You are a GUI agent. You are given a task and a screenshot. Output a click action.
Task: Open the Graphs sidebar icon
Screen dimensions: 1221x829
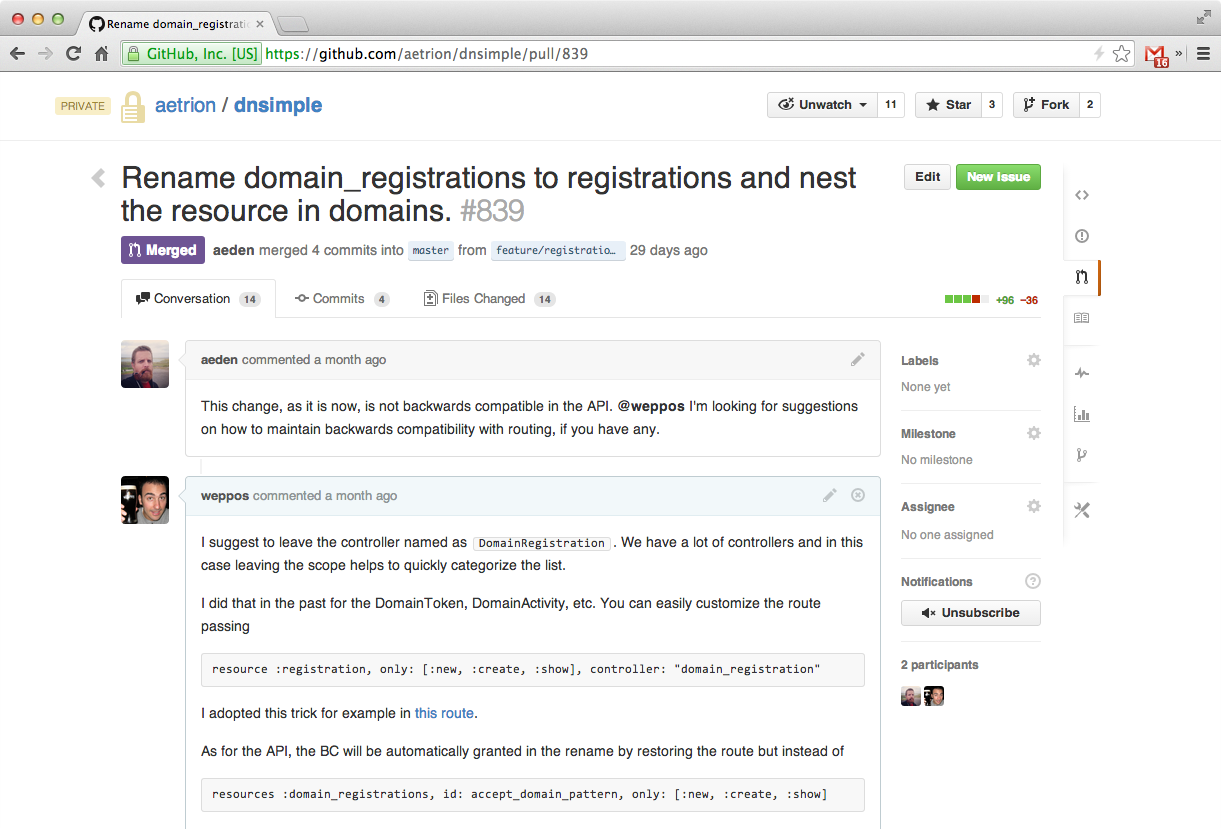coord(1082,414)
